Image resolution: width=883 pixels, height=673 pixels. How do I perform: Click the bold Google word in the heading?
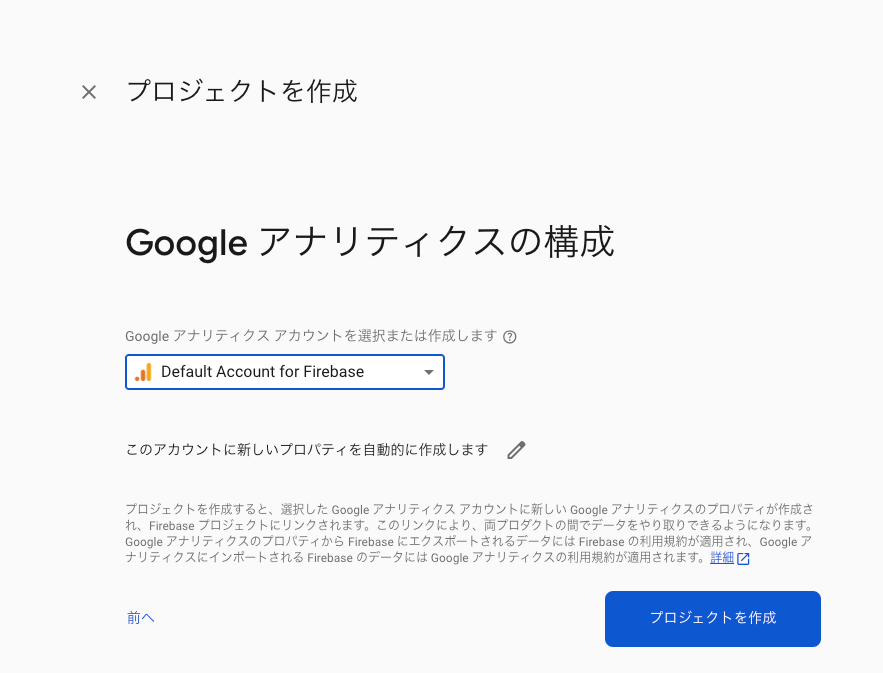(x=186, y=243)
